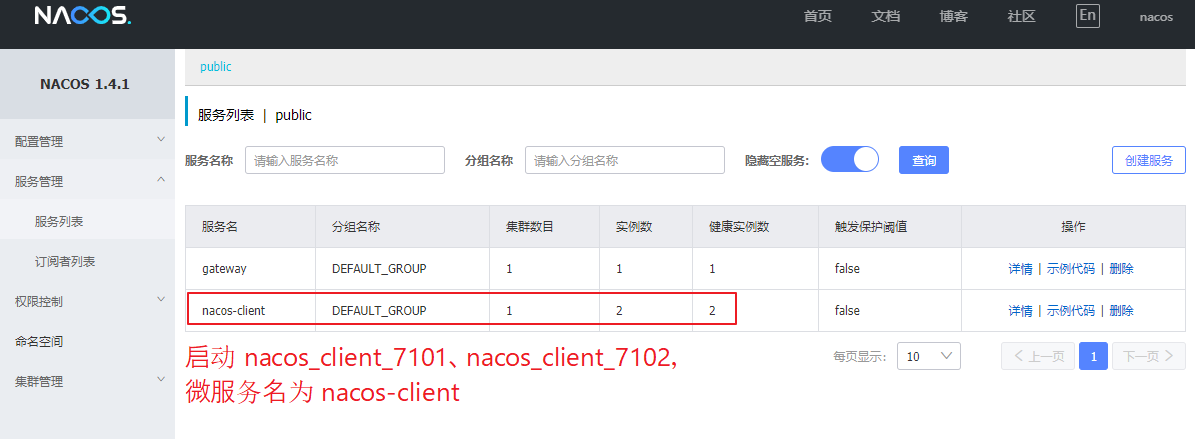Image resolution: width=1195 pixels, height=439 pixels.
Task: Click 删除 for nacos-client service
Action: click(x=1121, y=310)
